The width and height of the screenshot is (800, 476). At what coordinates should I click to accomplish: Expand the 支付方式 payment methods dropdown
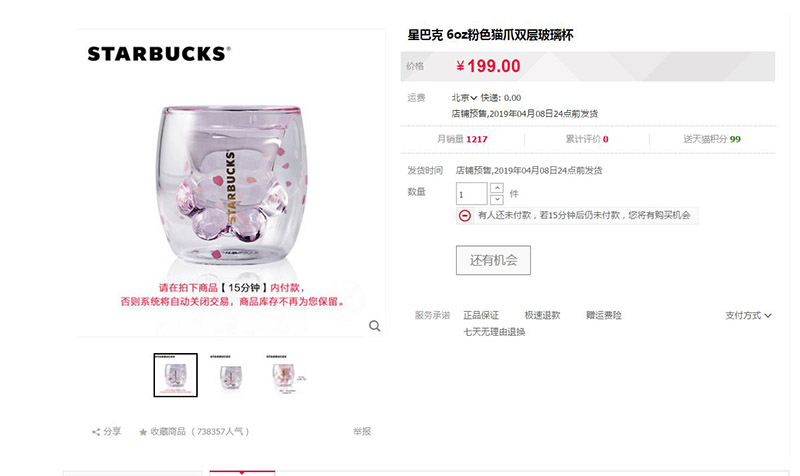[x=748, y=315]
